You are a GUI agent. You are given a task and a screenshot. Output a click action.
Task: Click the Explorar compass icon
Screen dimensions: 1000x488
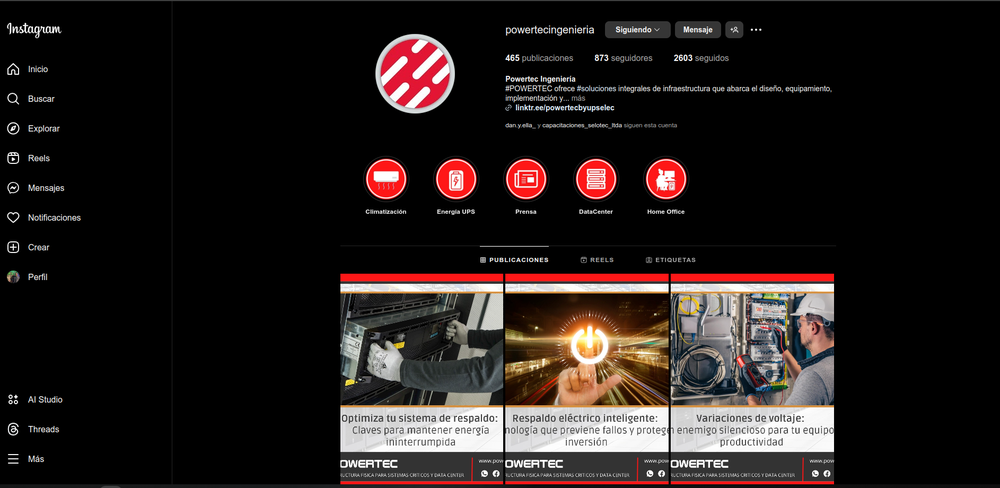(13, 128)
